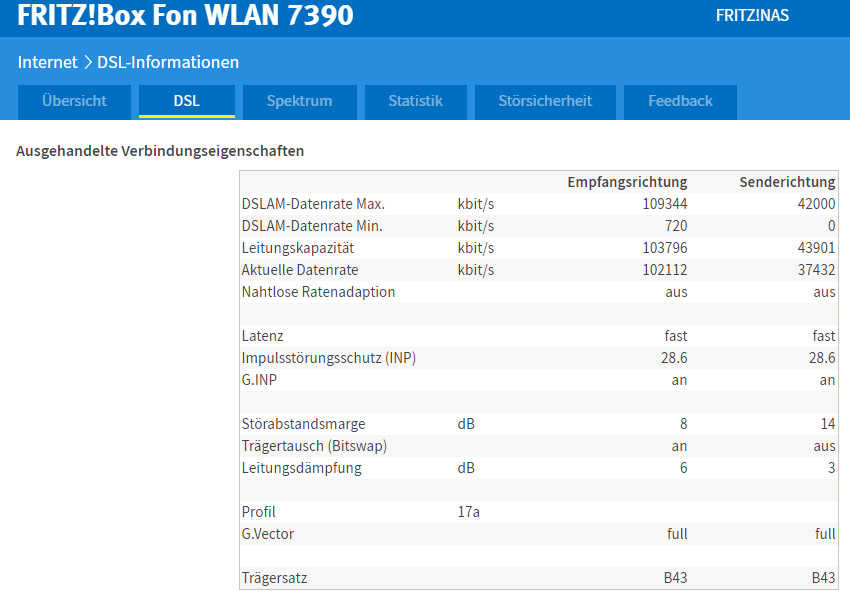Select the DSL tab
850x599 pixels.
[x=186, y=101]
